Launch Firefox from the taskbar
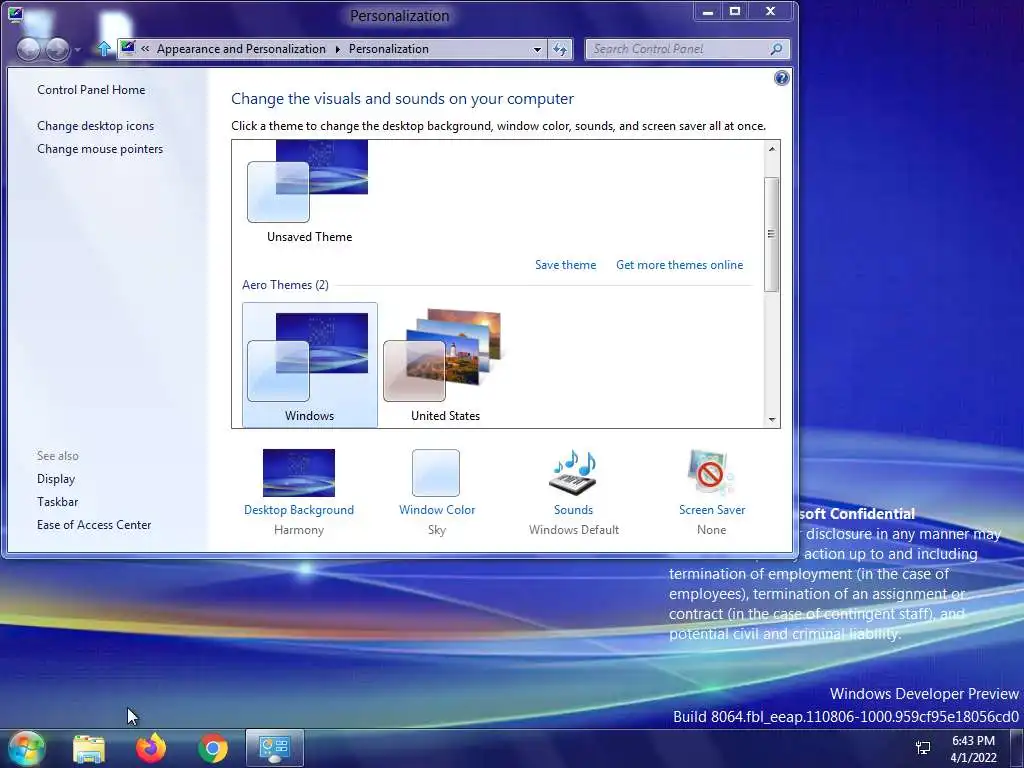 pos(151,748)
